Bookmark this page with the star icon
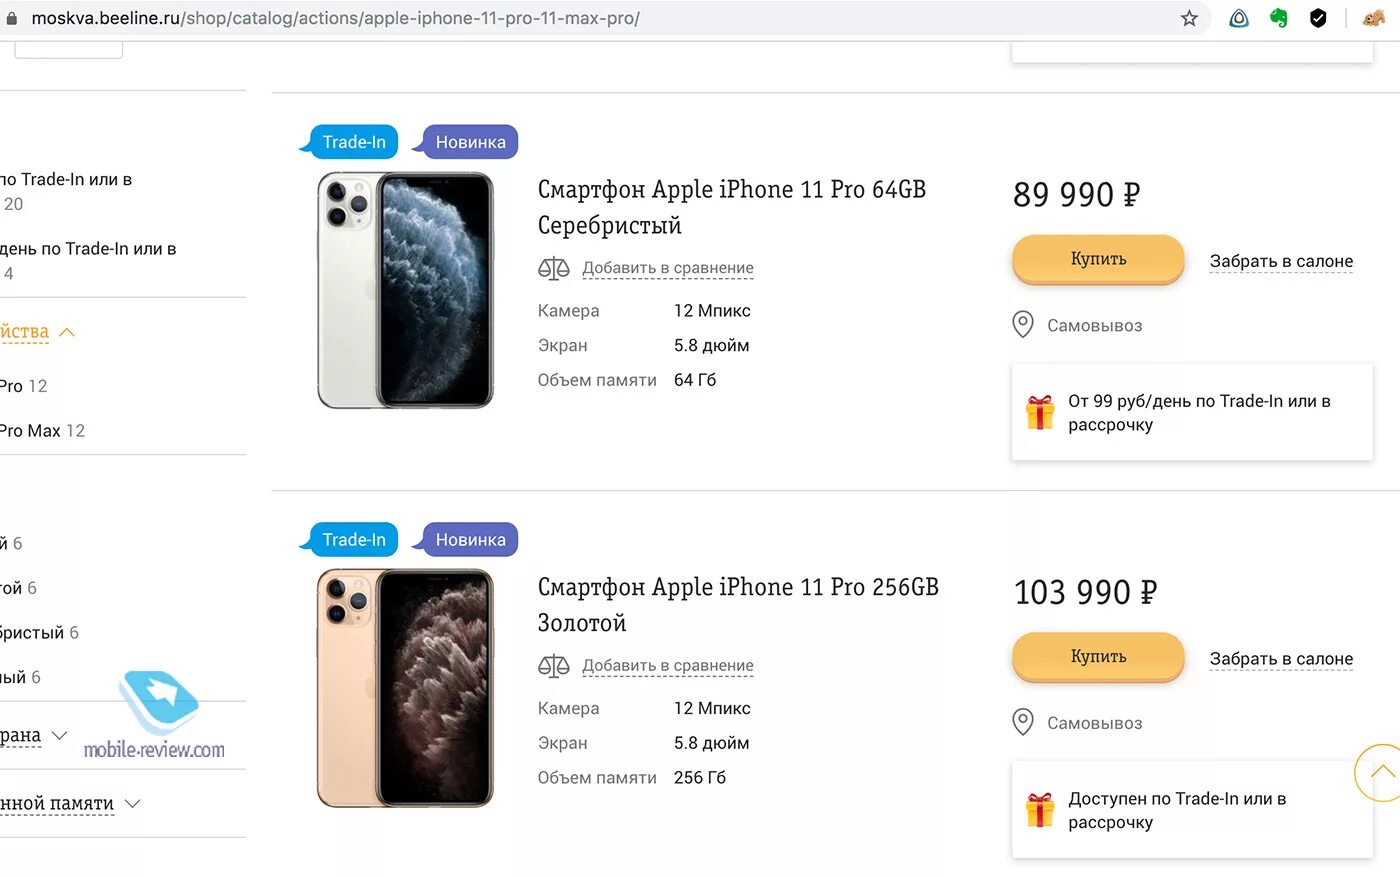1400x877 pixels. pyautogui.click(x=1189, y=18)
